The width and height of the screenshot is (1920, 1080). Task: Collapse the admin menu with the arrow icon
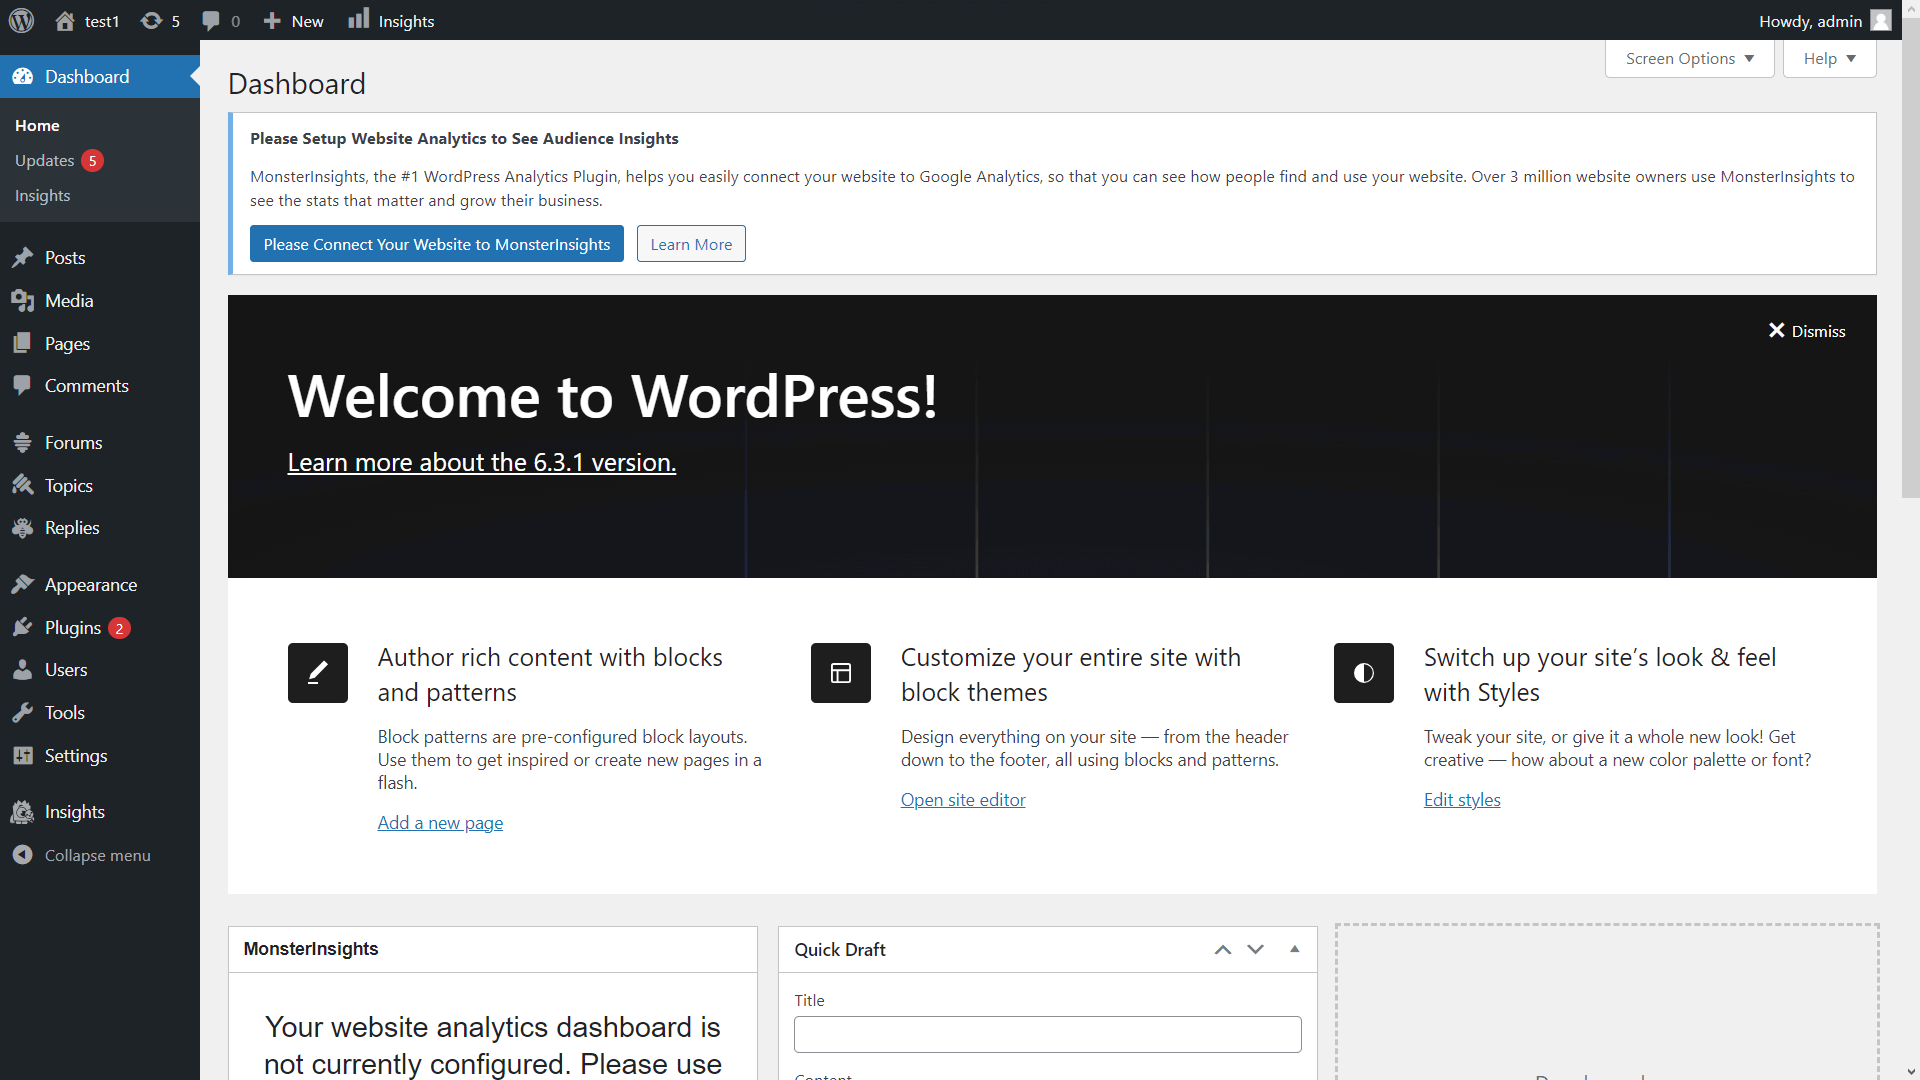click(22, 855)
